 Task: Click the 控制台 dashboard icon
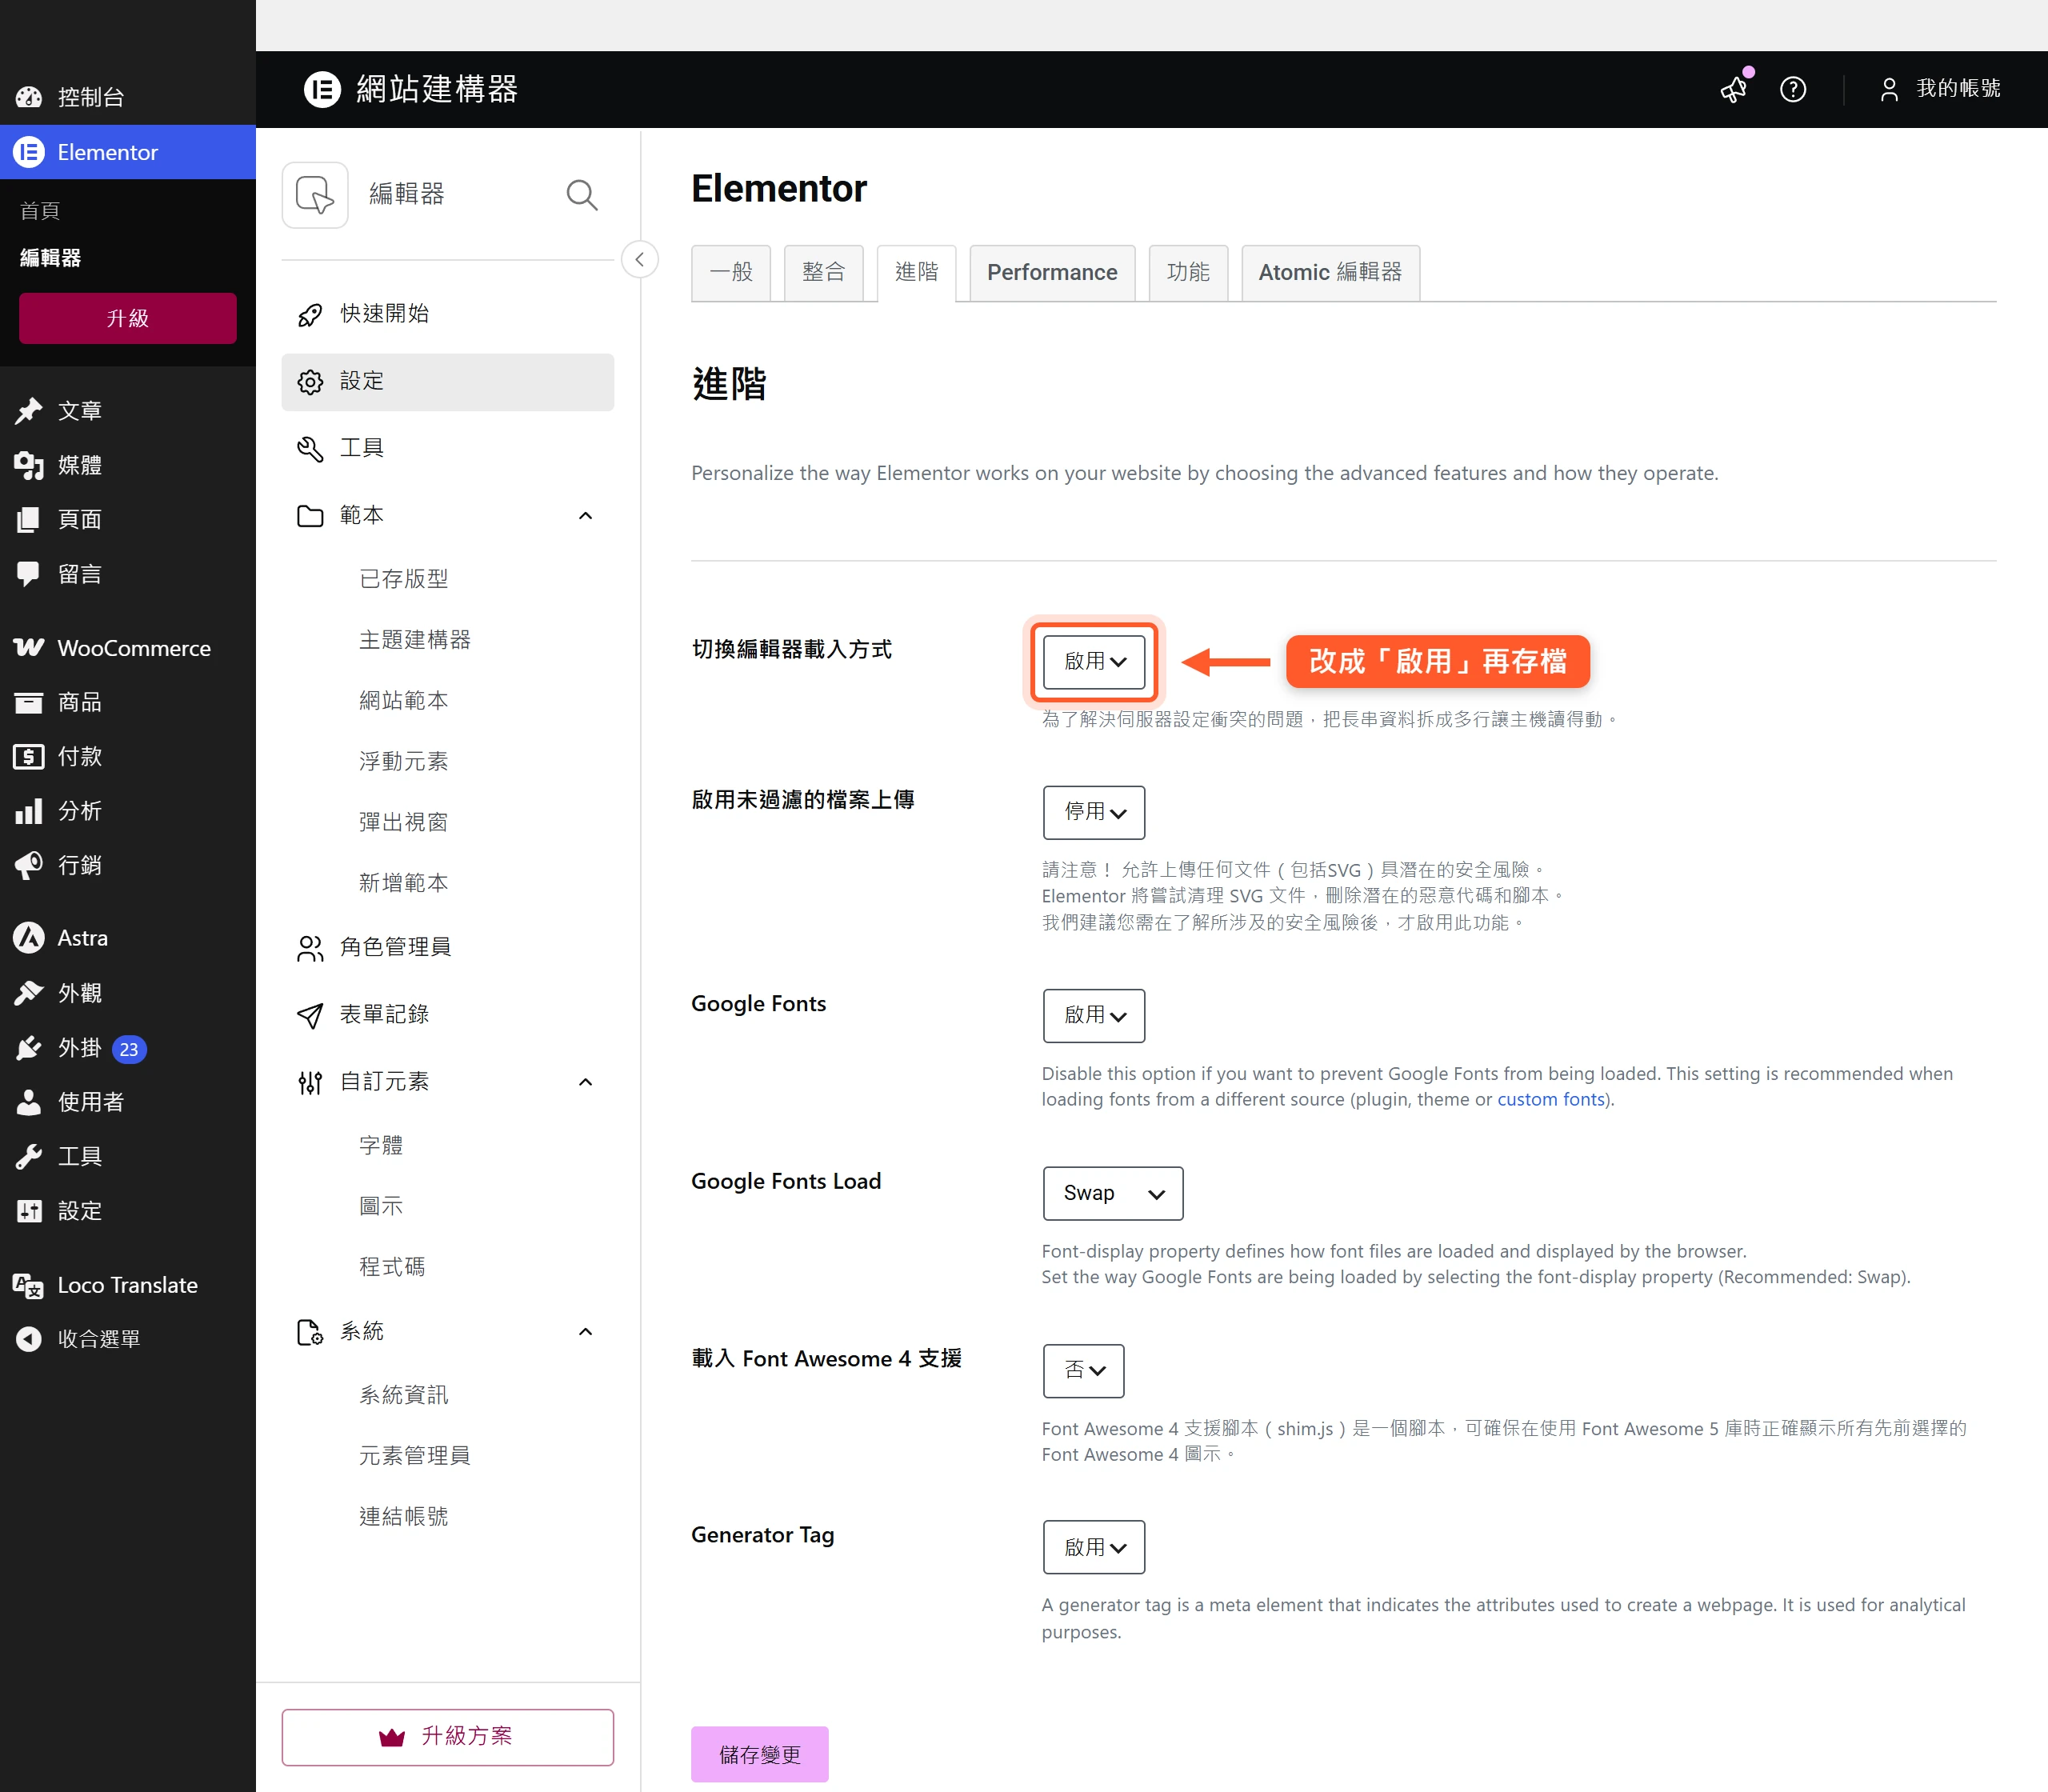[x=29, y=97]
